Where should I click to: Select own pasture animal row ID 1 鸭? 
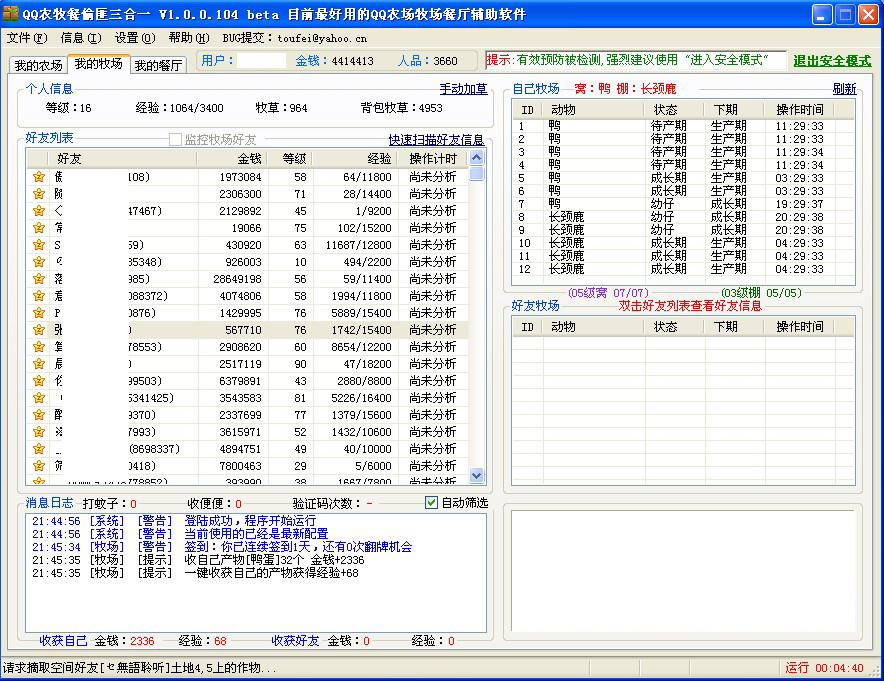coord(683,126)
